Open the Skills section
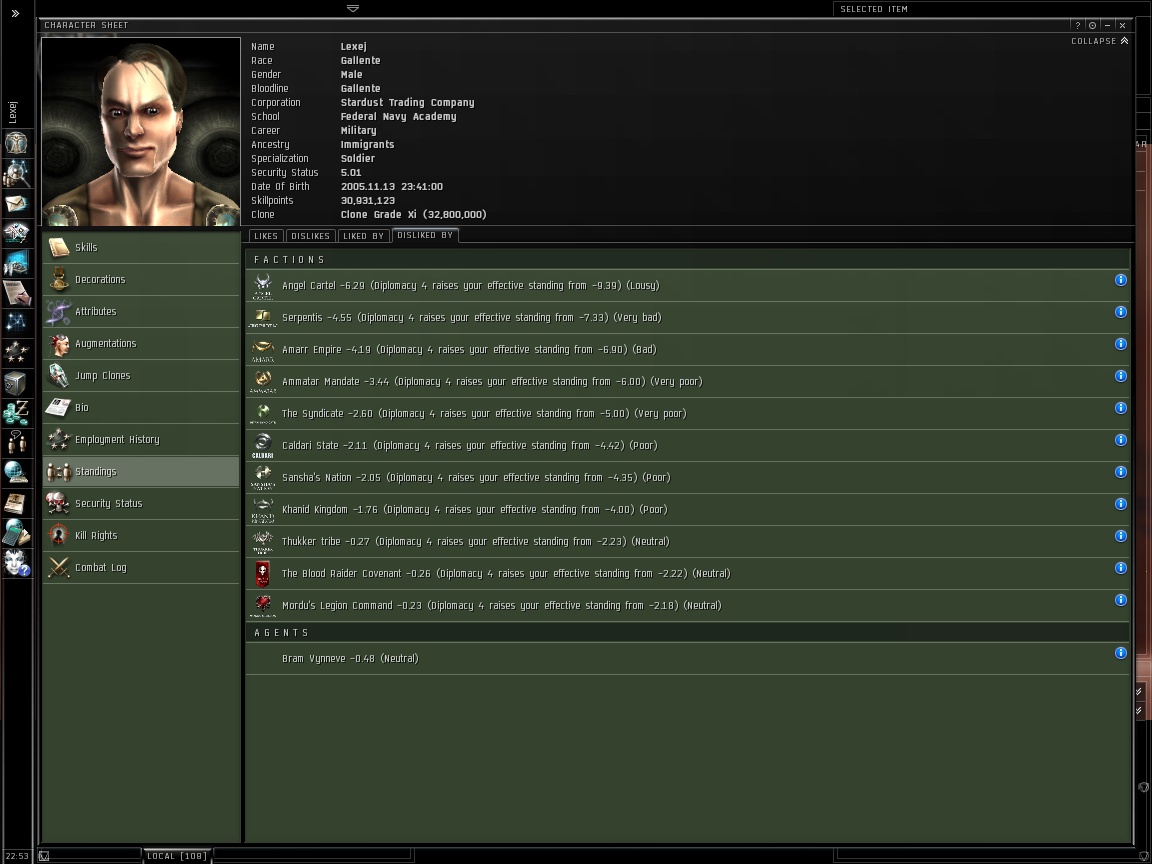The height and width of the screenshot is (864, 1152). (x=141, y=248)
